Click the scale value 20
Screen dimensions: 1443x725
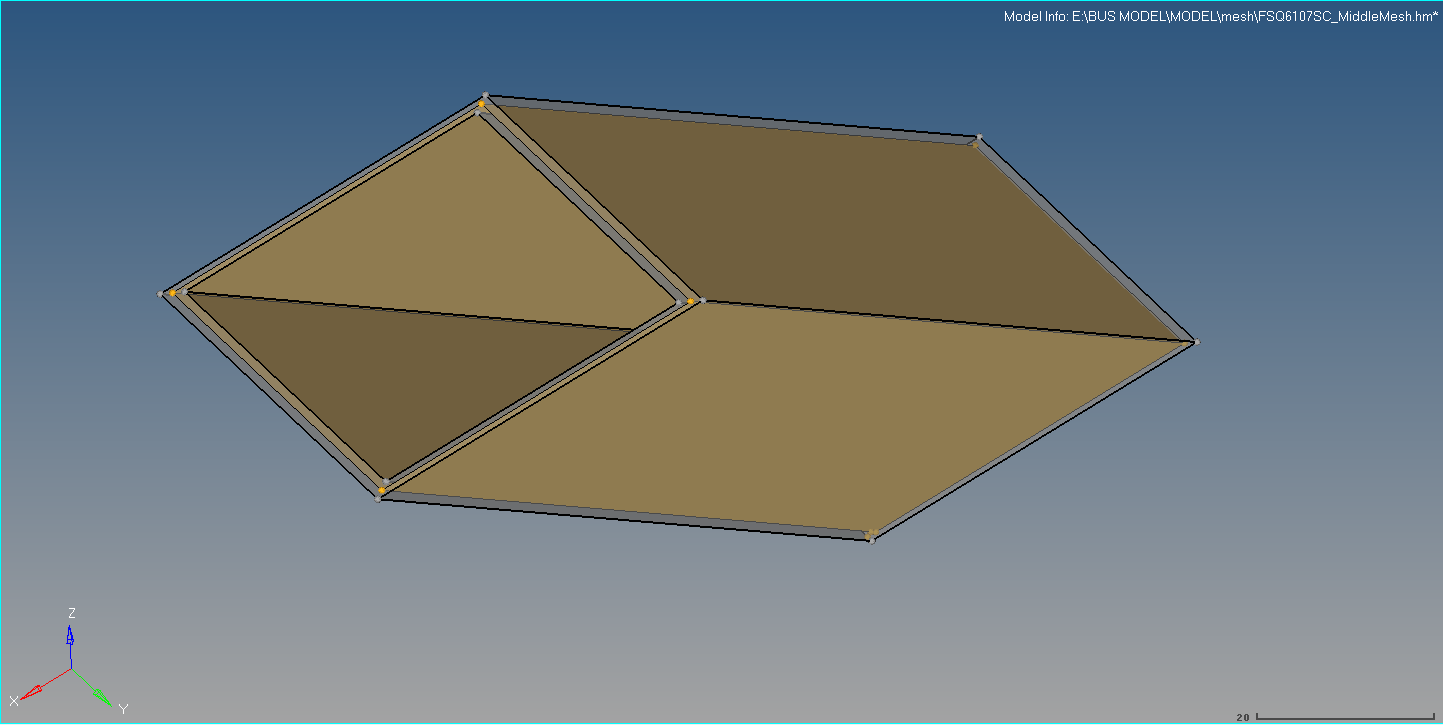coord(1243,717)
